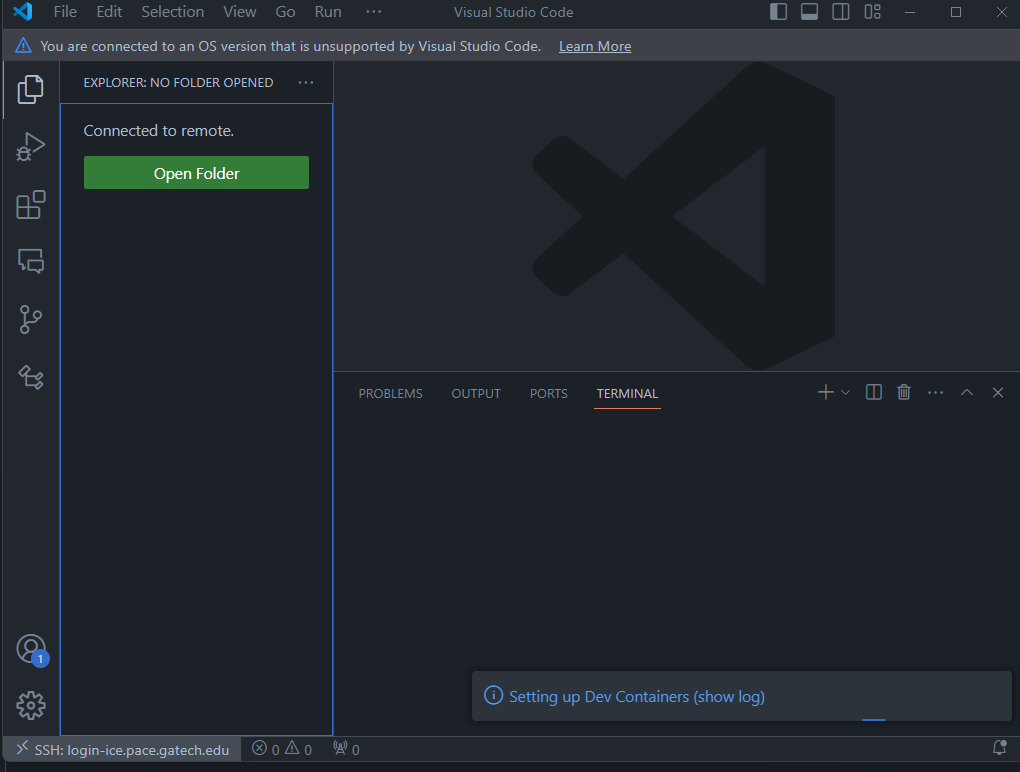
Task: Expand the Explorer views and more actions menu
Action: [x=306, y=83]
